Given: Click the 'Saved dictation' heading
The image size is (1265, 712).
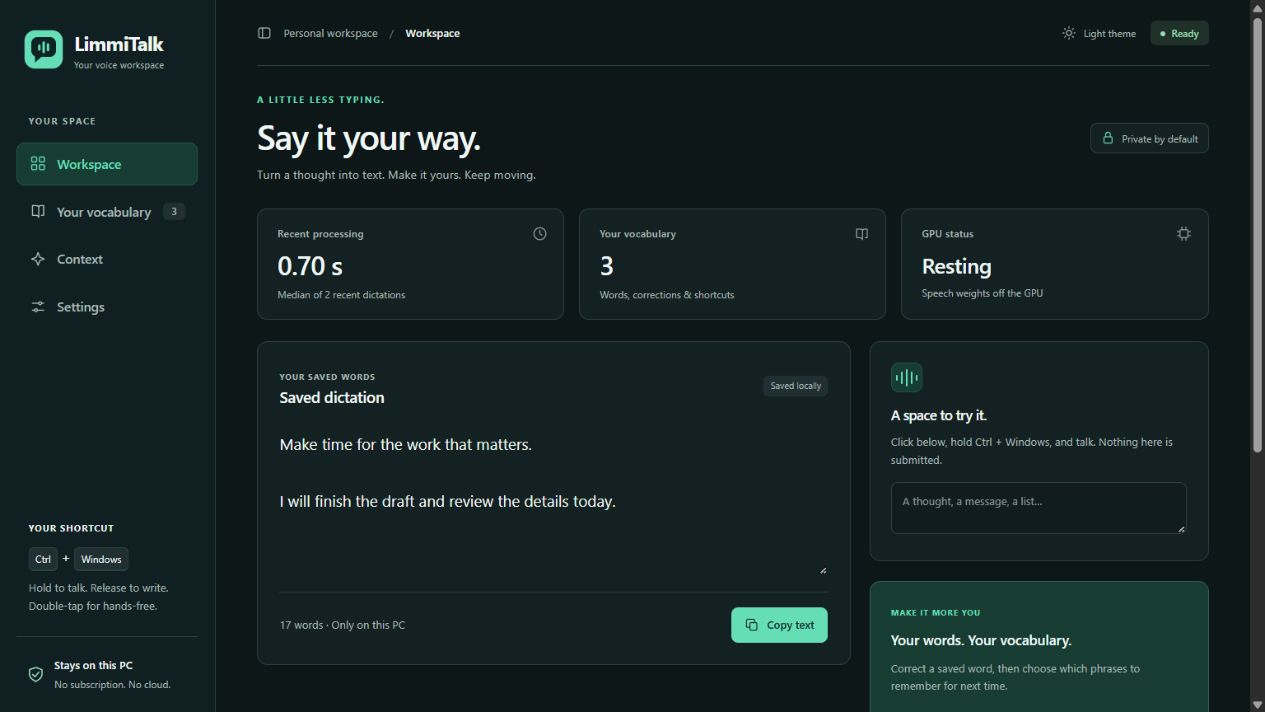Looking at the screenshot, I should click(x=332, y=397).
